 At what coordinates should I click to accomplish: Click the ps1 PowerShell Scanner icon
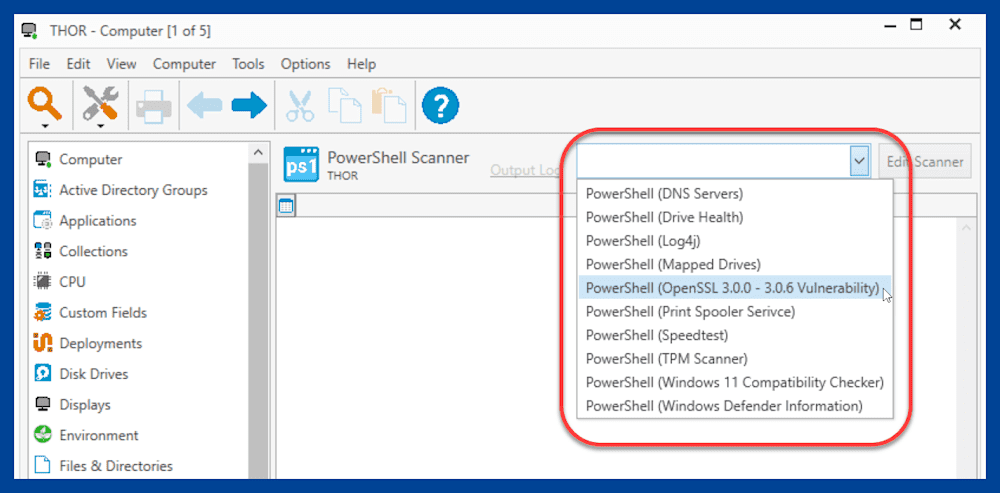(300, 164)
